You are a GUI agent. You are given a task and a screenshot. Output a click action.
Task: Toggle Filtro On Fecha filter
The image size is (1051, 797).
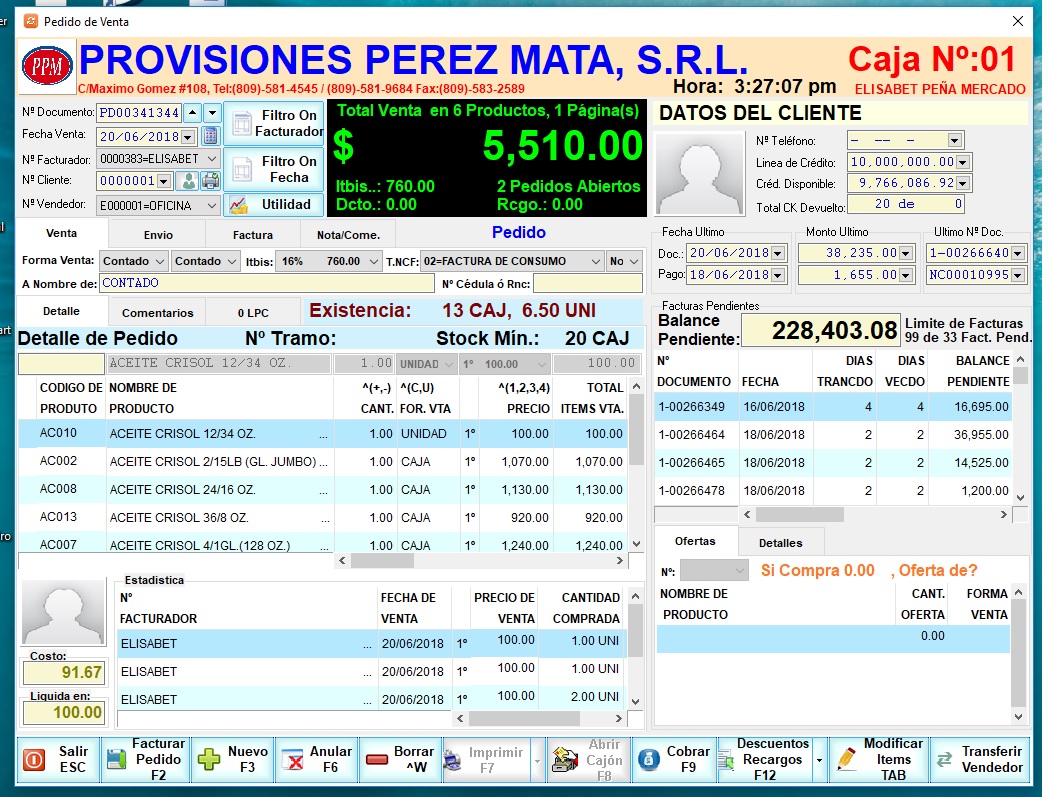tap(273, 169)
